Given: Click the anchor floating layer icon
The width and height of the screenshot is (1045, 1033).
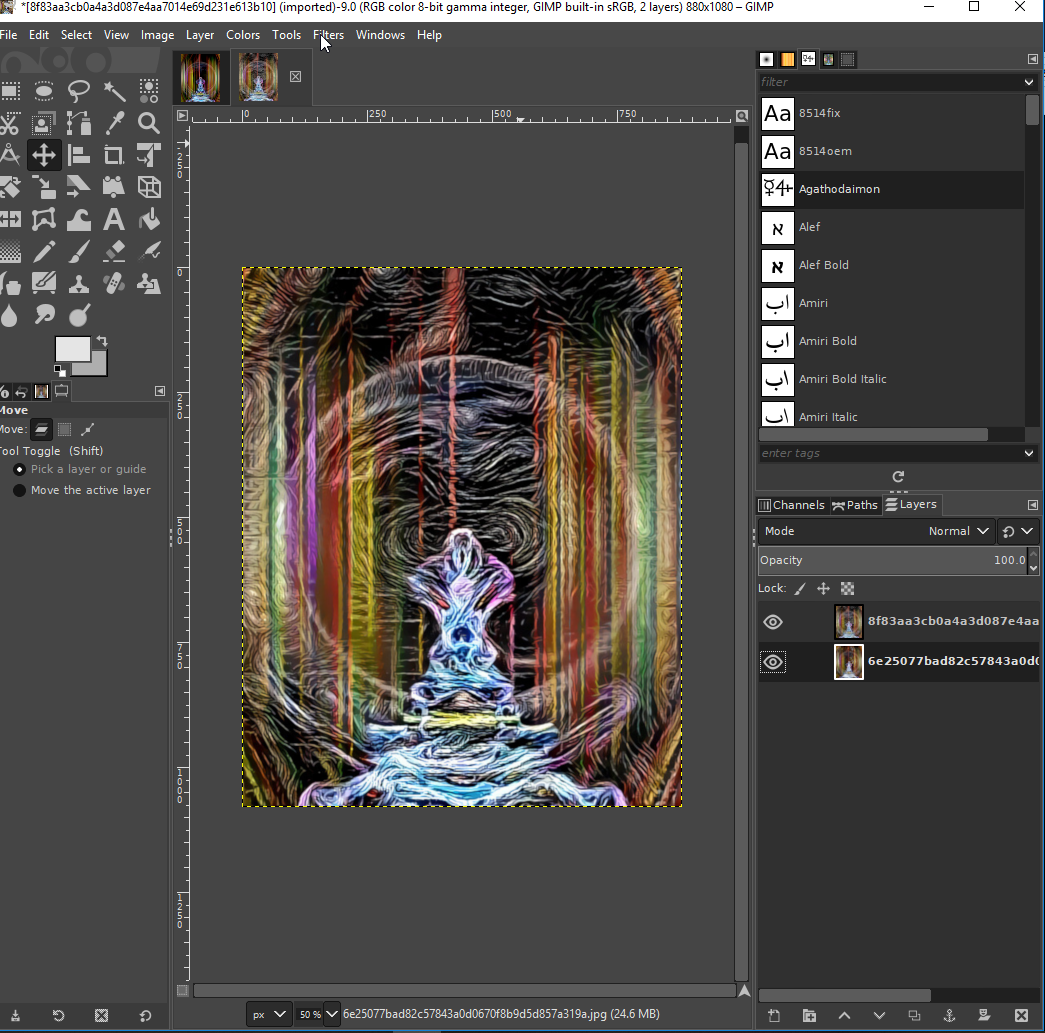Looking at the screenshot, I should click(x=950, y=1016).
